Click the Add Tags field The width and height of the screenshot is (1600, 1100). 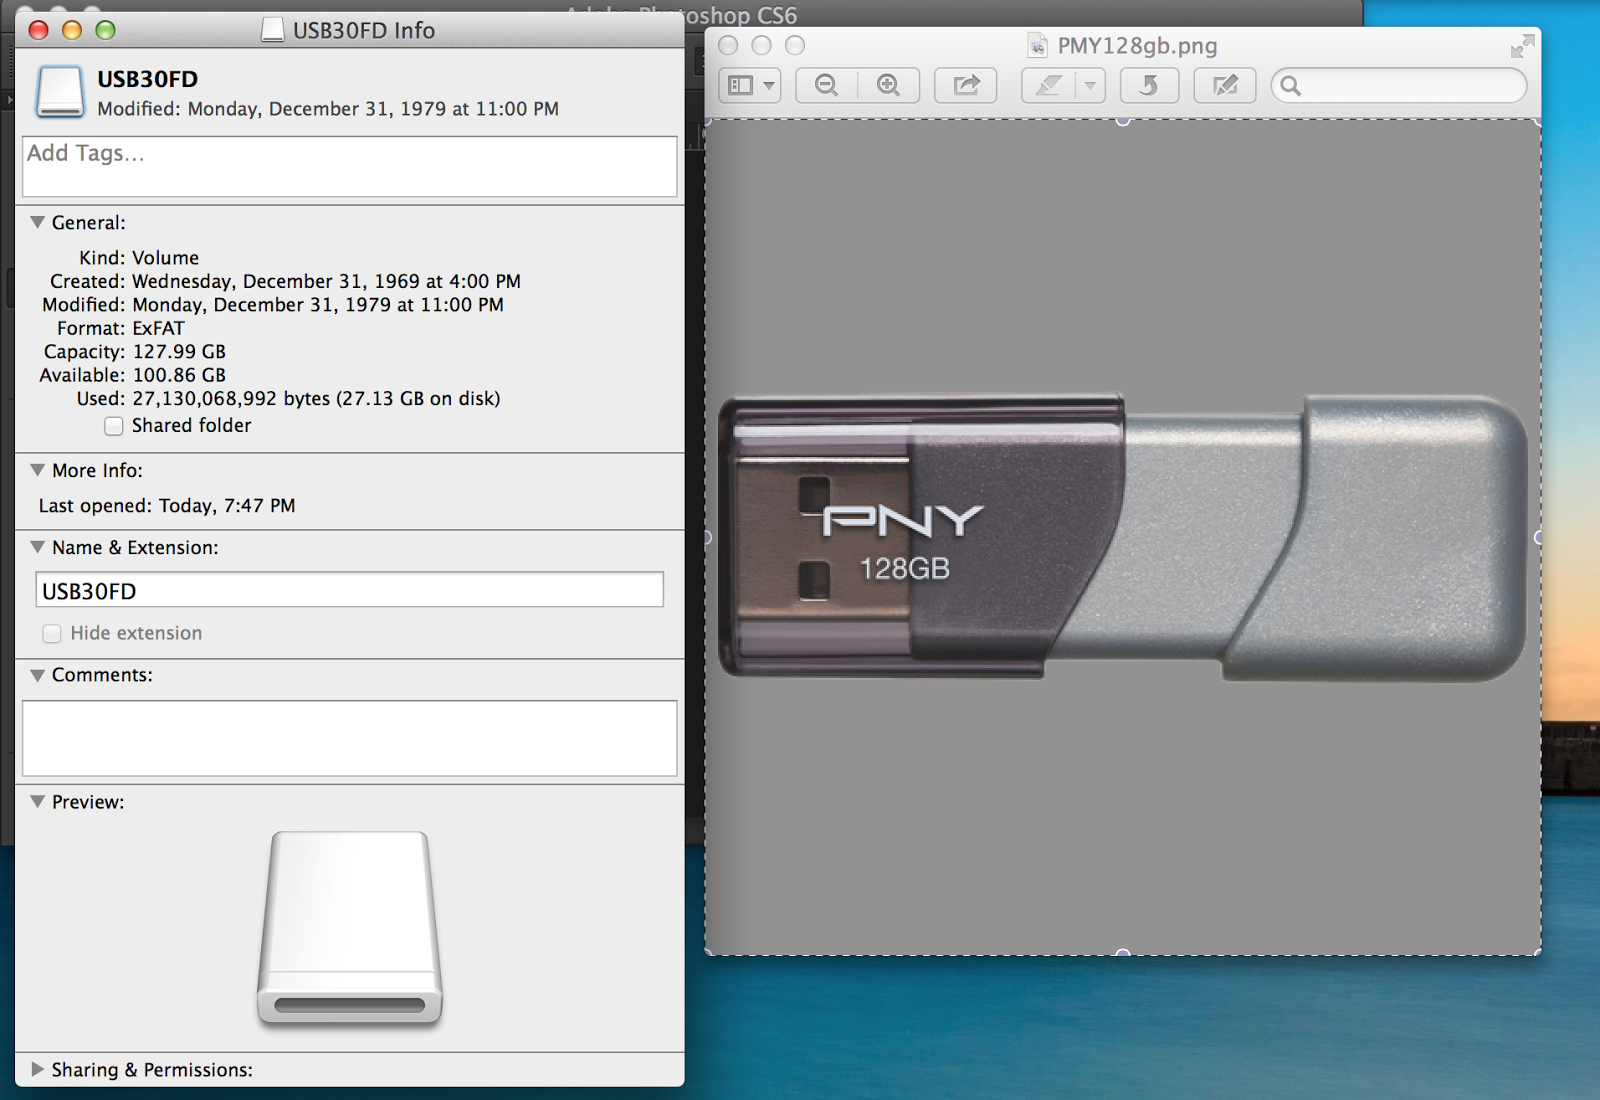tap(350, 166)
